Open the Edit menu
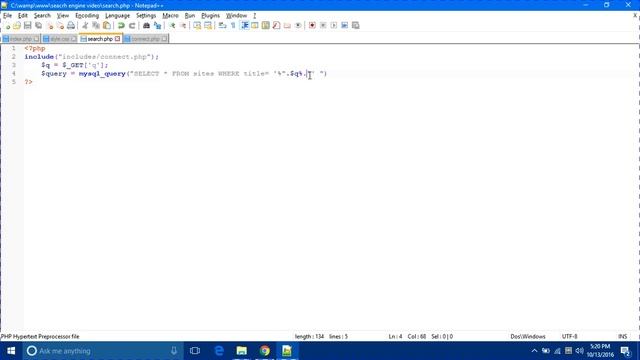 [x=22, y=16]
